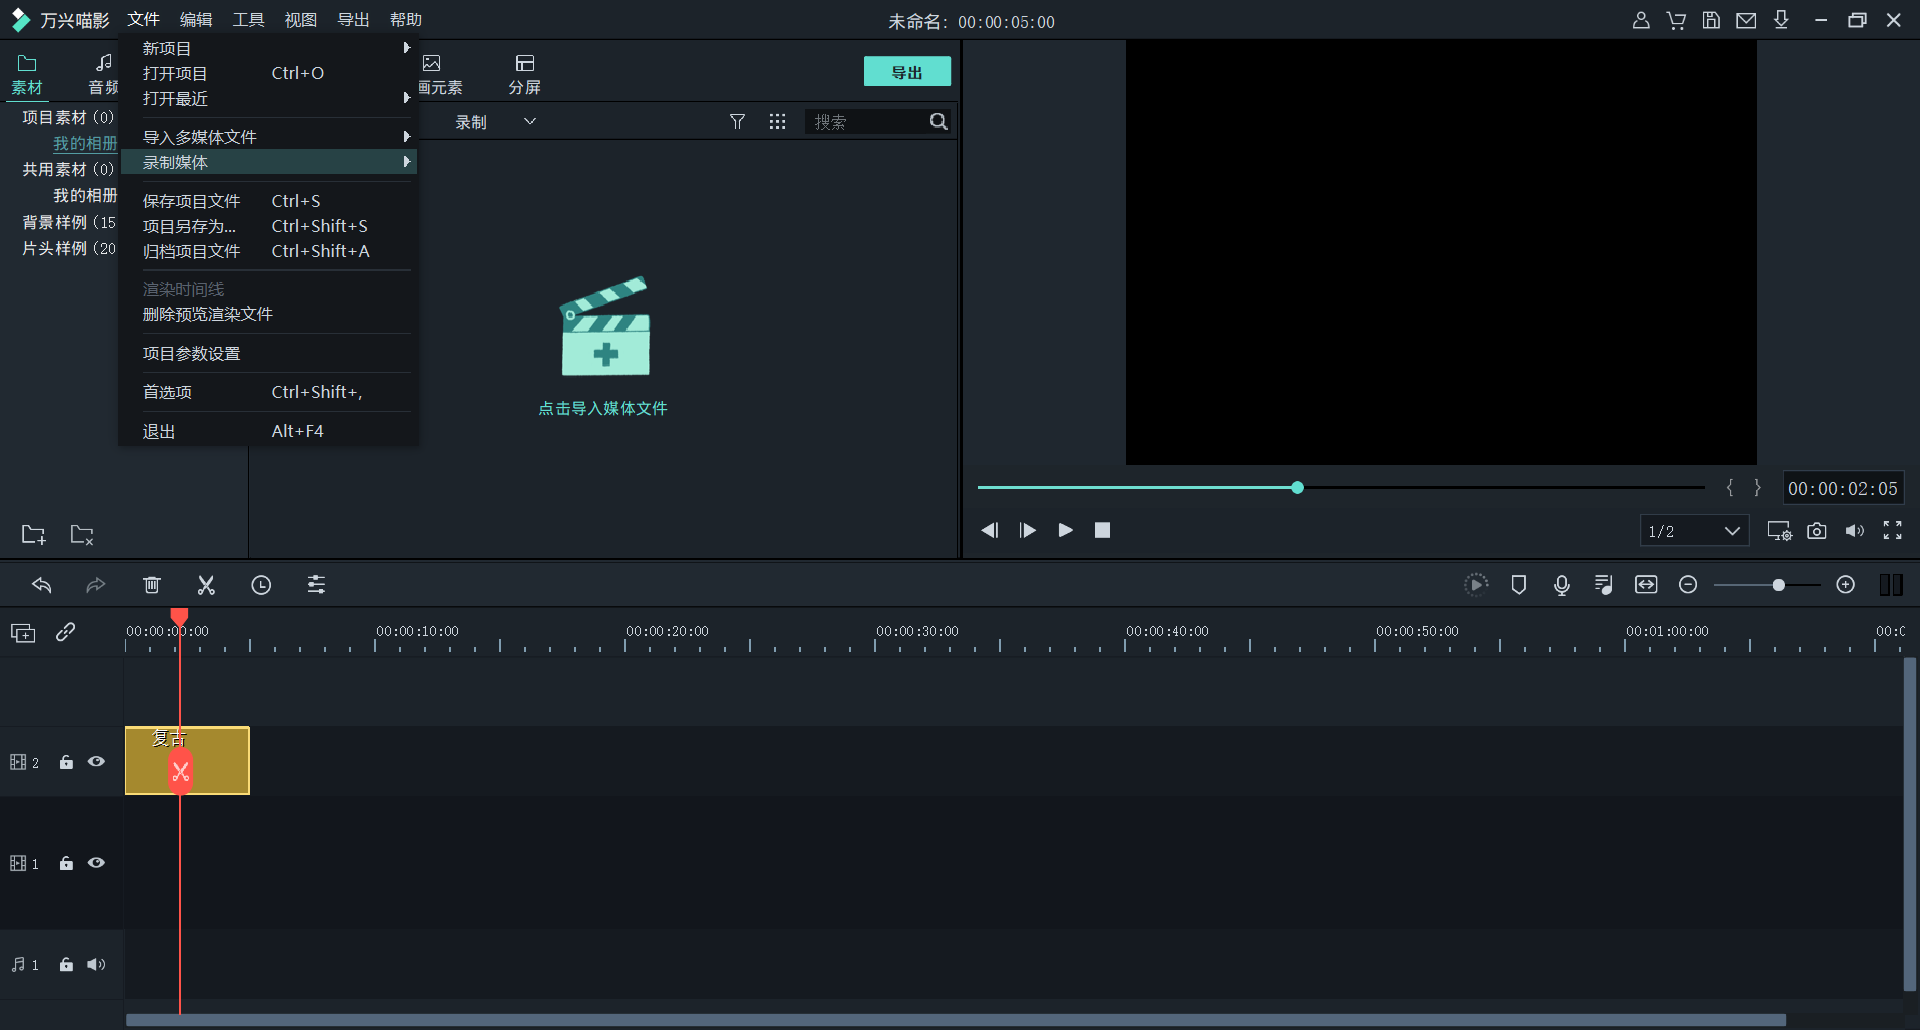Open the 1/2 preview quality dropdown
Viewport: 1920px width, 1030px height.
click(x=1694, y=531)
